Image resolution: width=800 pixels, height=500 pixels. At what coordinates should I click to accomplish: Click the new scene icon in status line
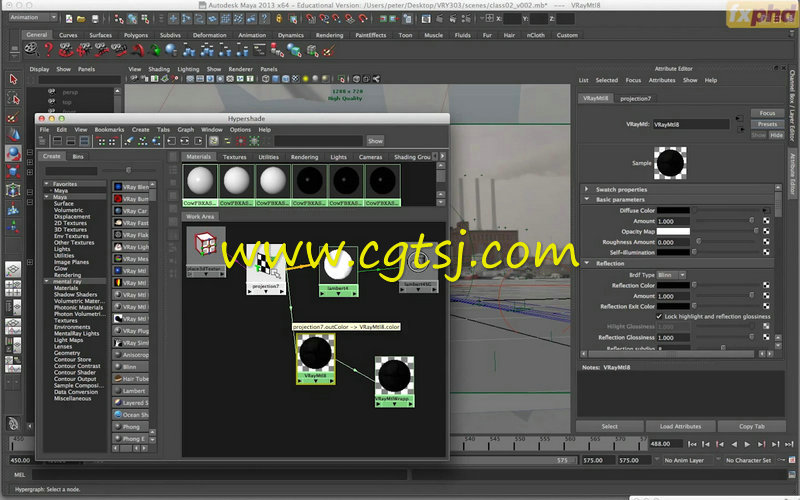point(69,19)
